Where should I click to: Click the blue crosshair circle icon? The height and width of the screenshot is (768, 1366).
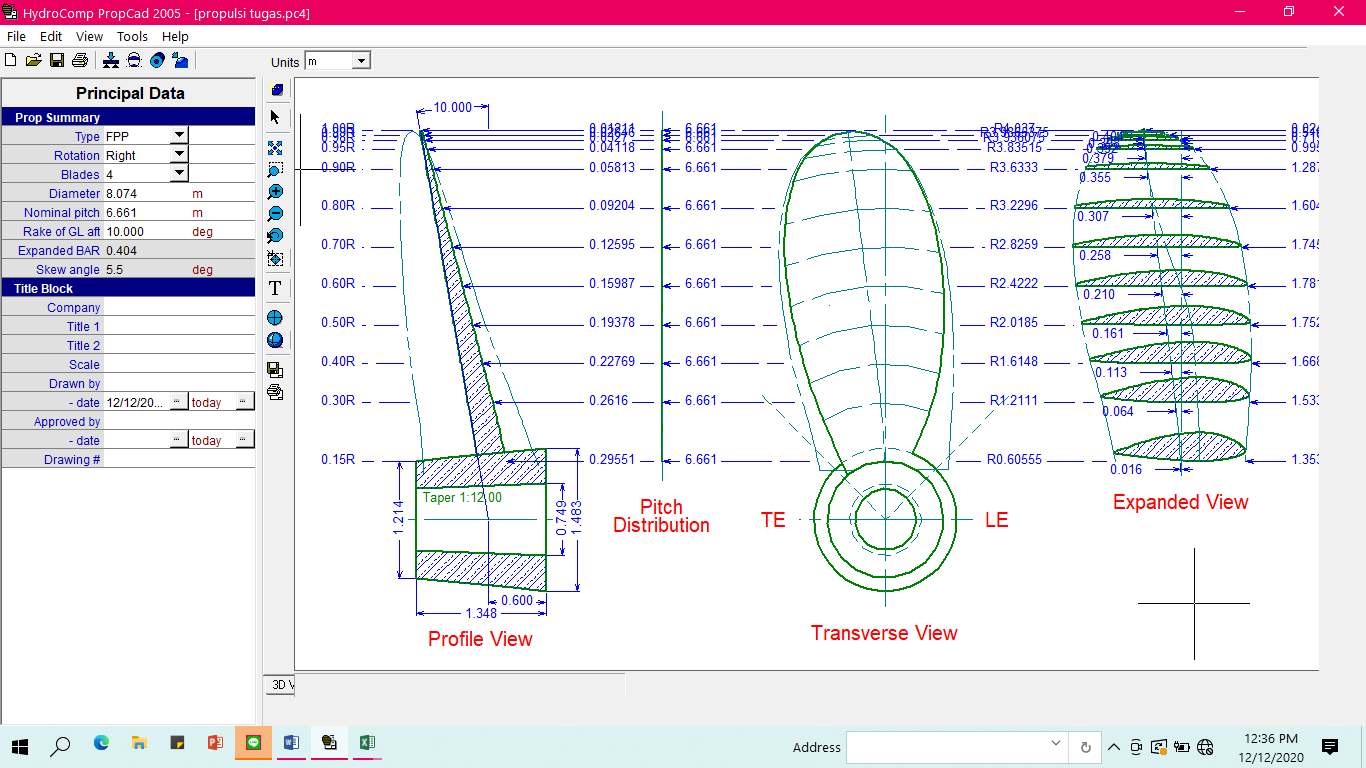[x=276, y=318]
